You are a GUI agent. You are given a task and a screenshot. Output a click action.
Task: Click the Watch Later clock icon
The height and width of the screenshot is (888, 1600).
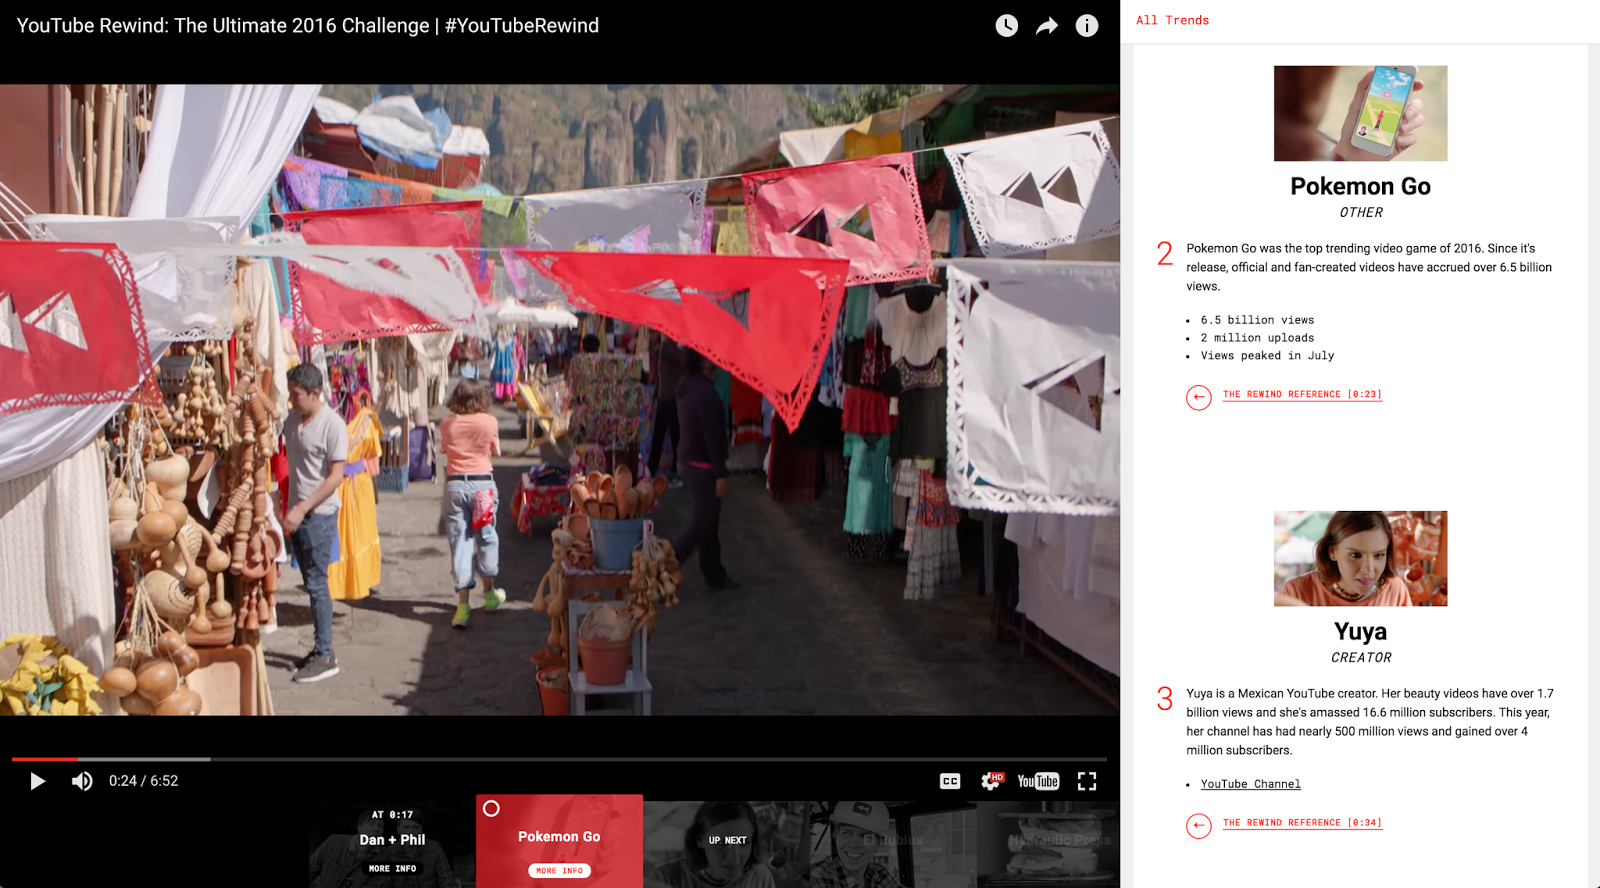tap(1007, 26)
